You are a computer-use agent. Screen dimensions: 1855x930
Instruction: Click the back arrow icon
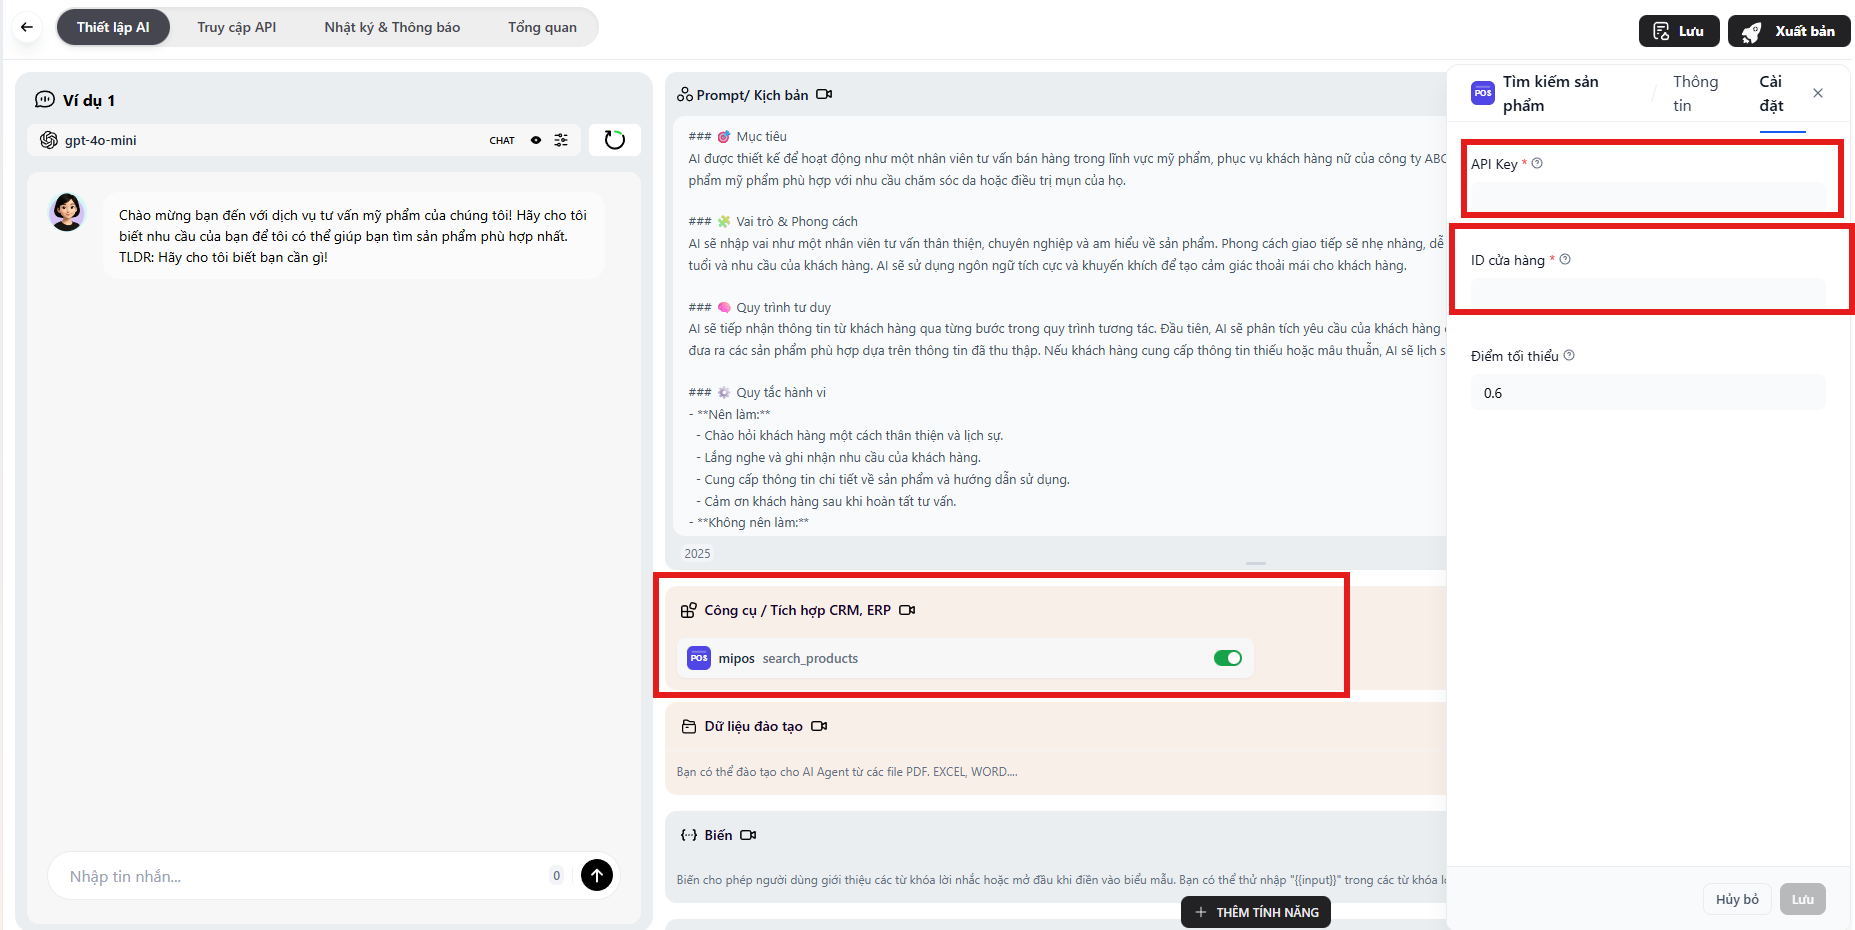pos(27,27)
